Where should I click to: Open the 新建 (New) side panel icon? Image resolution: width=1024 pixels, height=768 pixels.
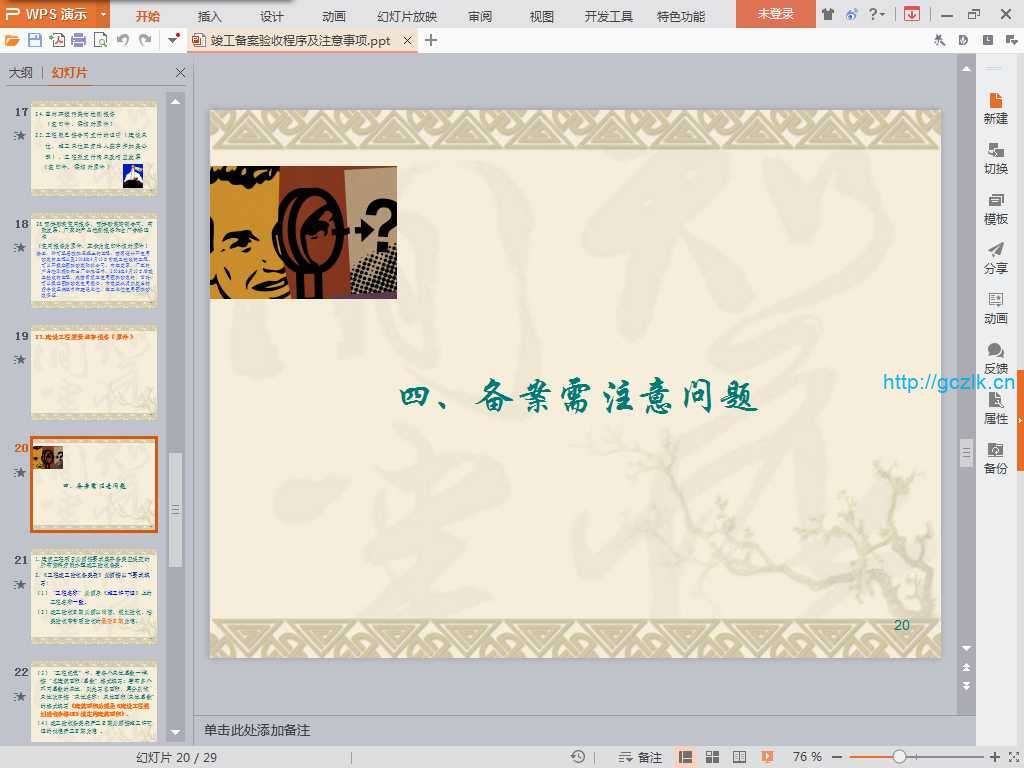point(995,108)
